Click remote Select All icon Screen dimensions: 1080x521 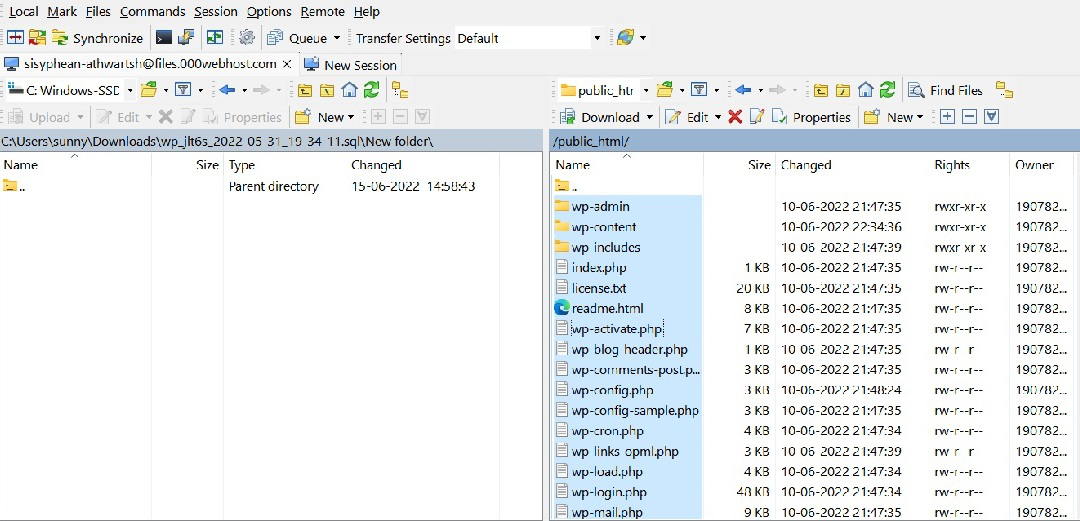click(991, 117)
